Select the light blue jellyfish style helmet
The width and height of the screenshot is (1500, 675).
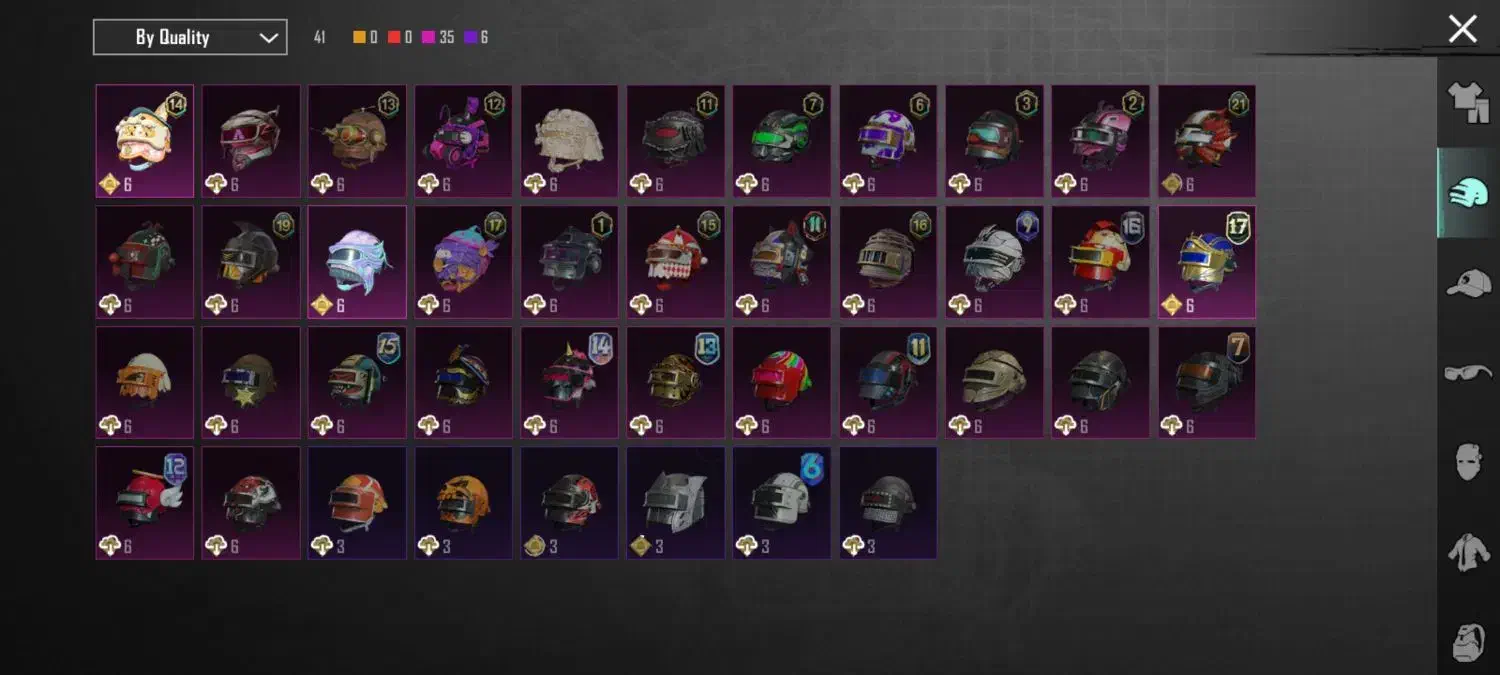[x=357, y=262]
